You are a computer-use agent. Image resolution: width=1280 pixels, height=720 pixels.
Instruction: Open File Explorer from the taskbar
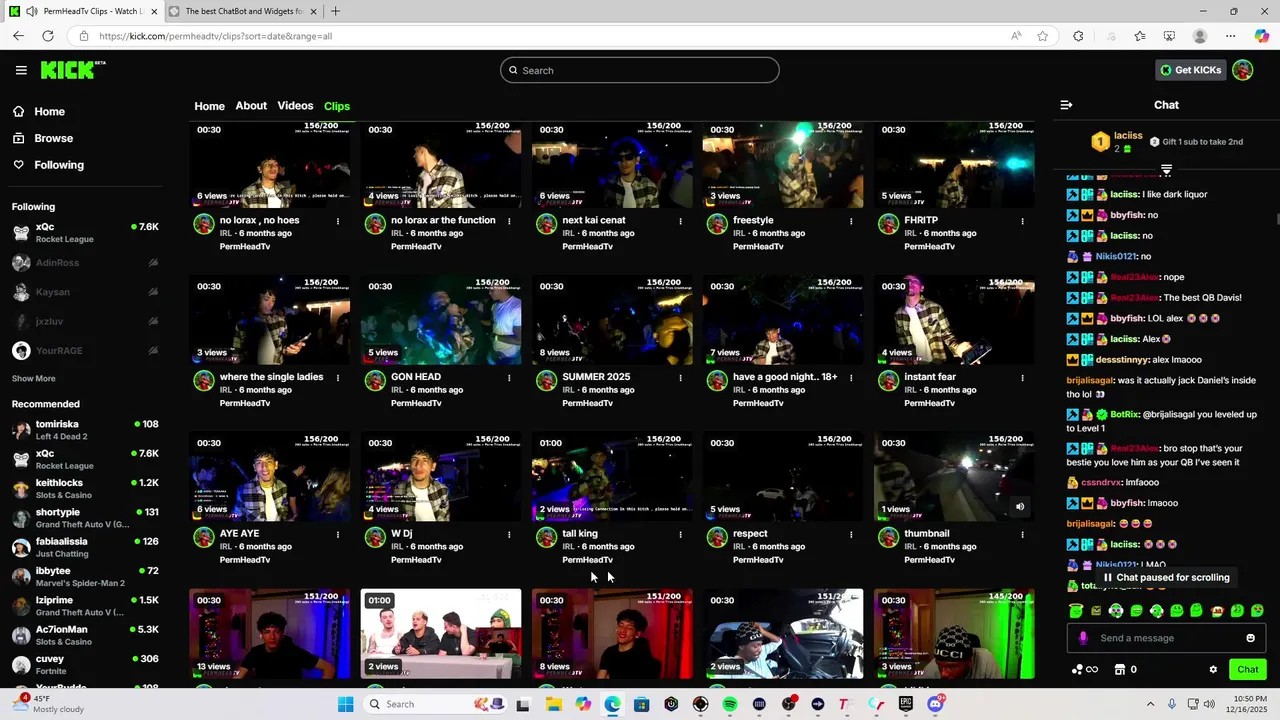(553, 704)
